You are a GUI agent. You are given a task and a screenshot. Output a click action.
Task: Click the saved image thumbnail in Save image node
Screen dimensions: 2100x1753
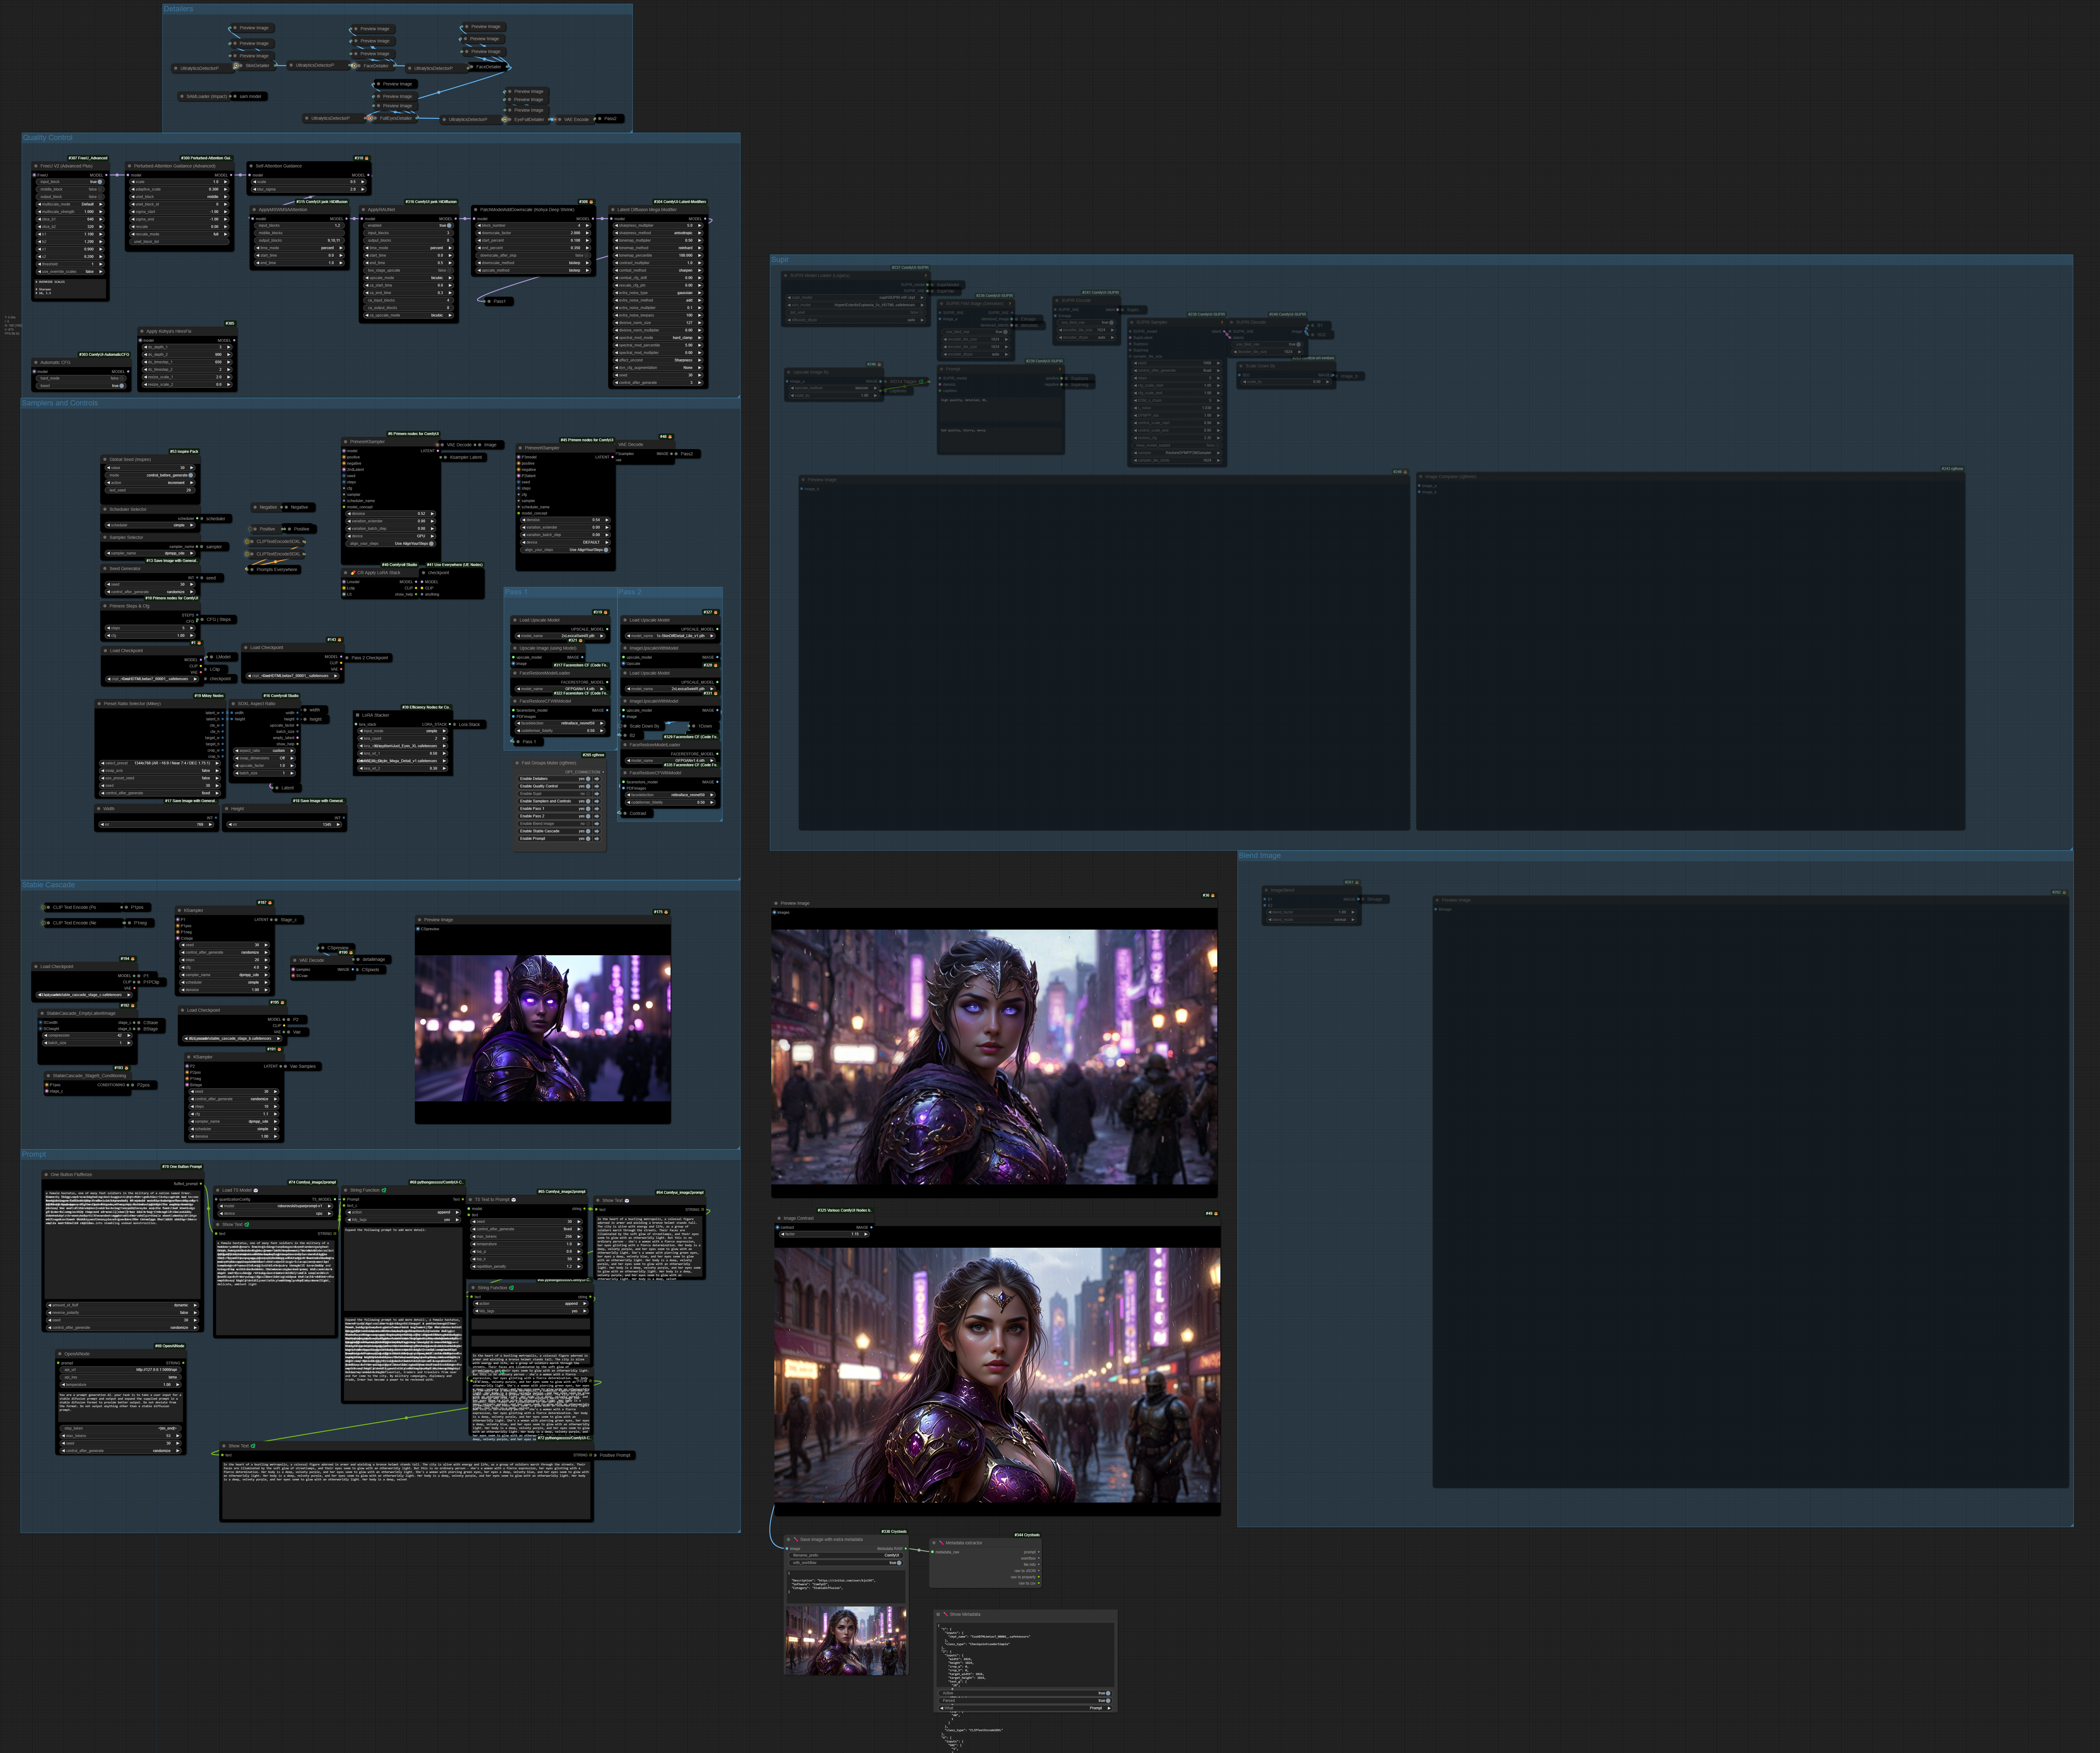[846, 1641]
